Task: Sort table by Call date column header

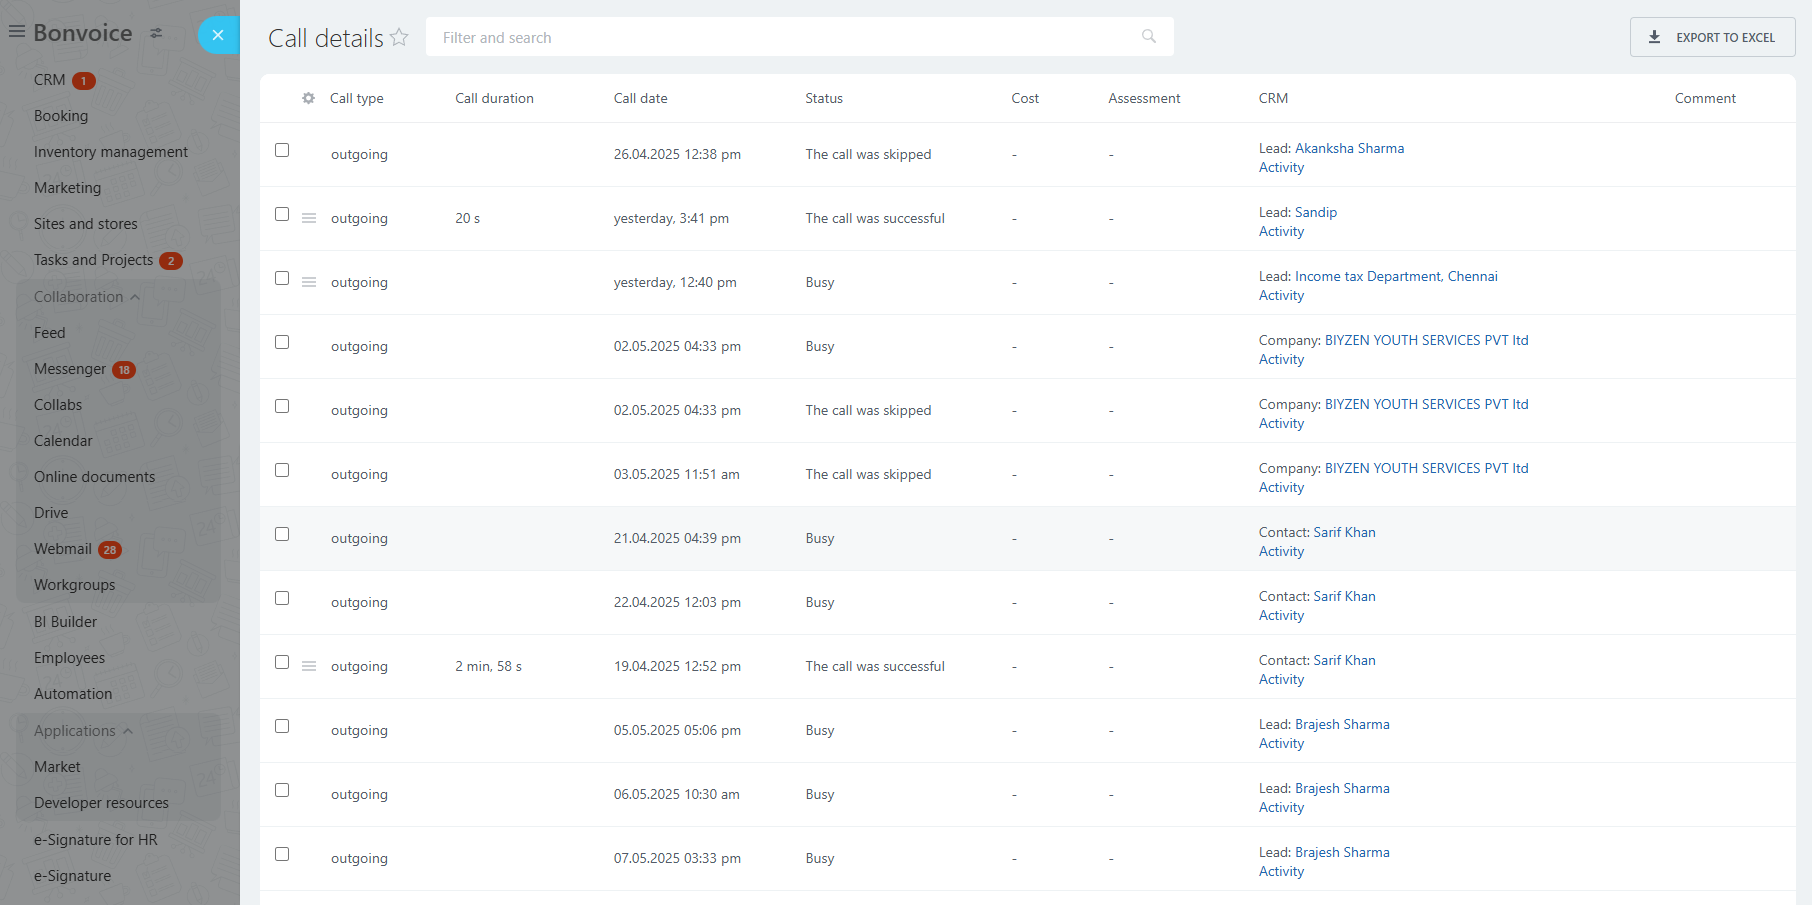Action: (640, 98)
